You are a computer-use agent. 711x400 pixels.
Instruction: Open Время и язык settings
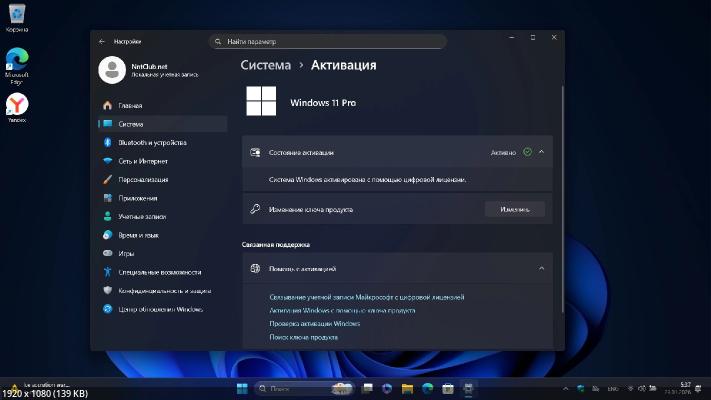pos(138,235)
